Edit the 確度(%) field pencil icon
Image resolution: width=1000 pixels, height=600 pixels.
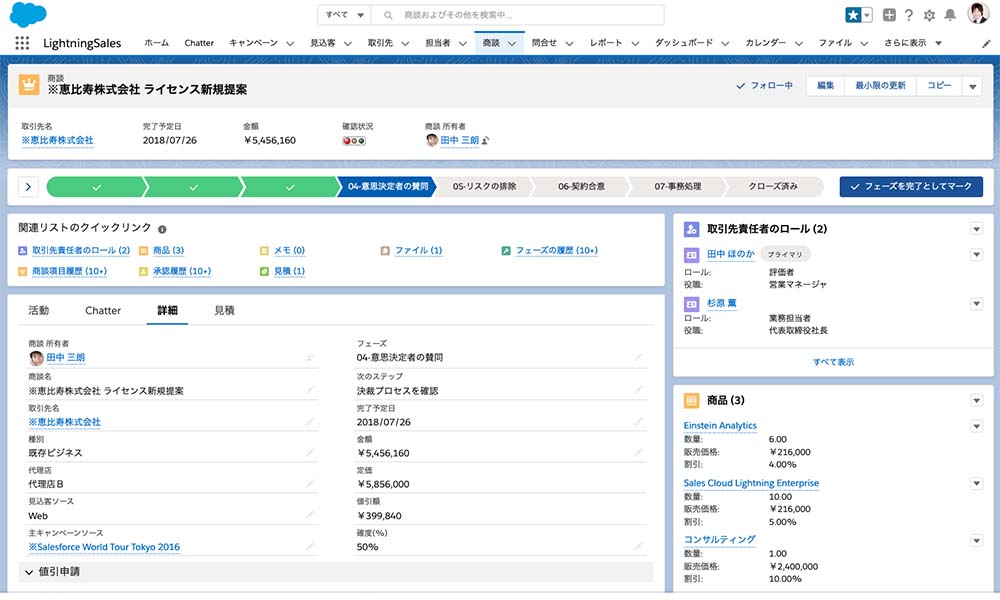(x=638, y=546)
